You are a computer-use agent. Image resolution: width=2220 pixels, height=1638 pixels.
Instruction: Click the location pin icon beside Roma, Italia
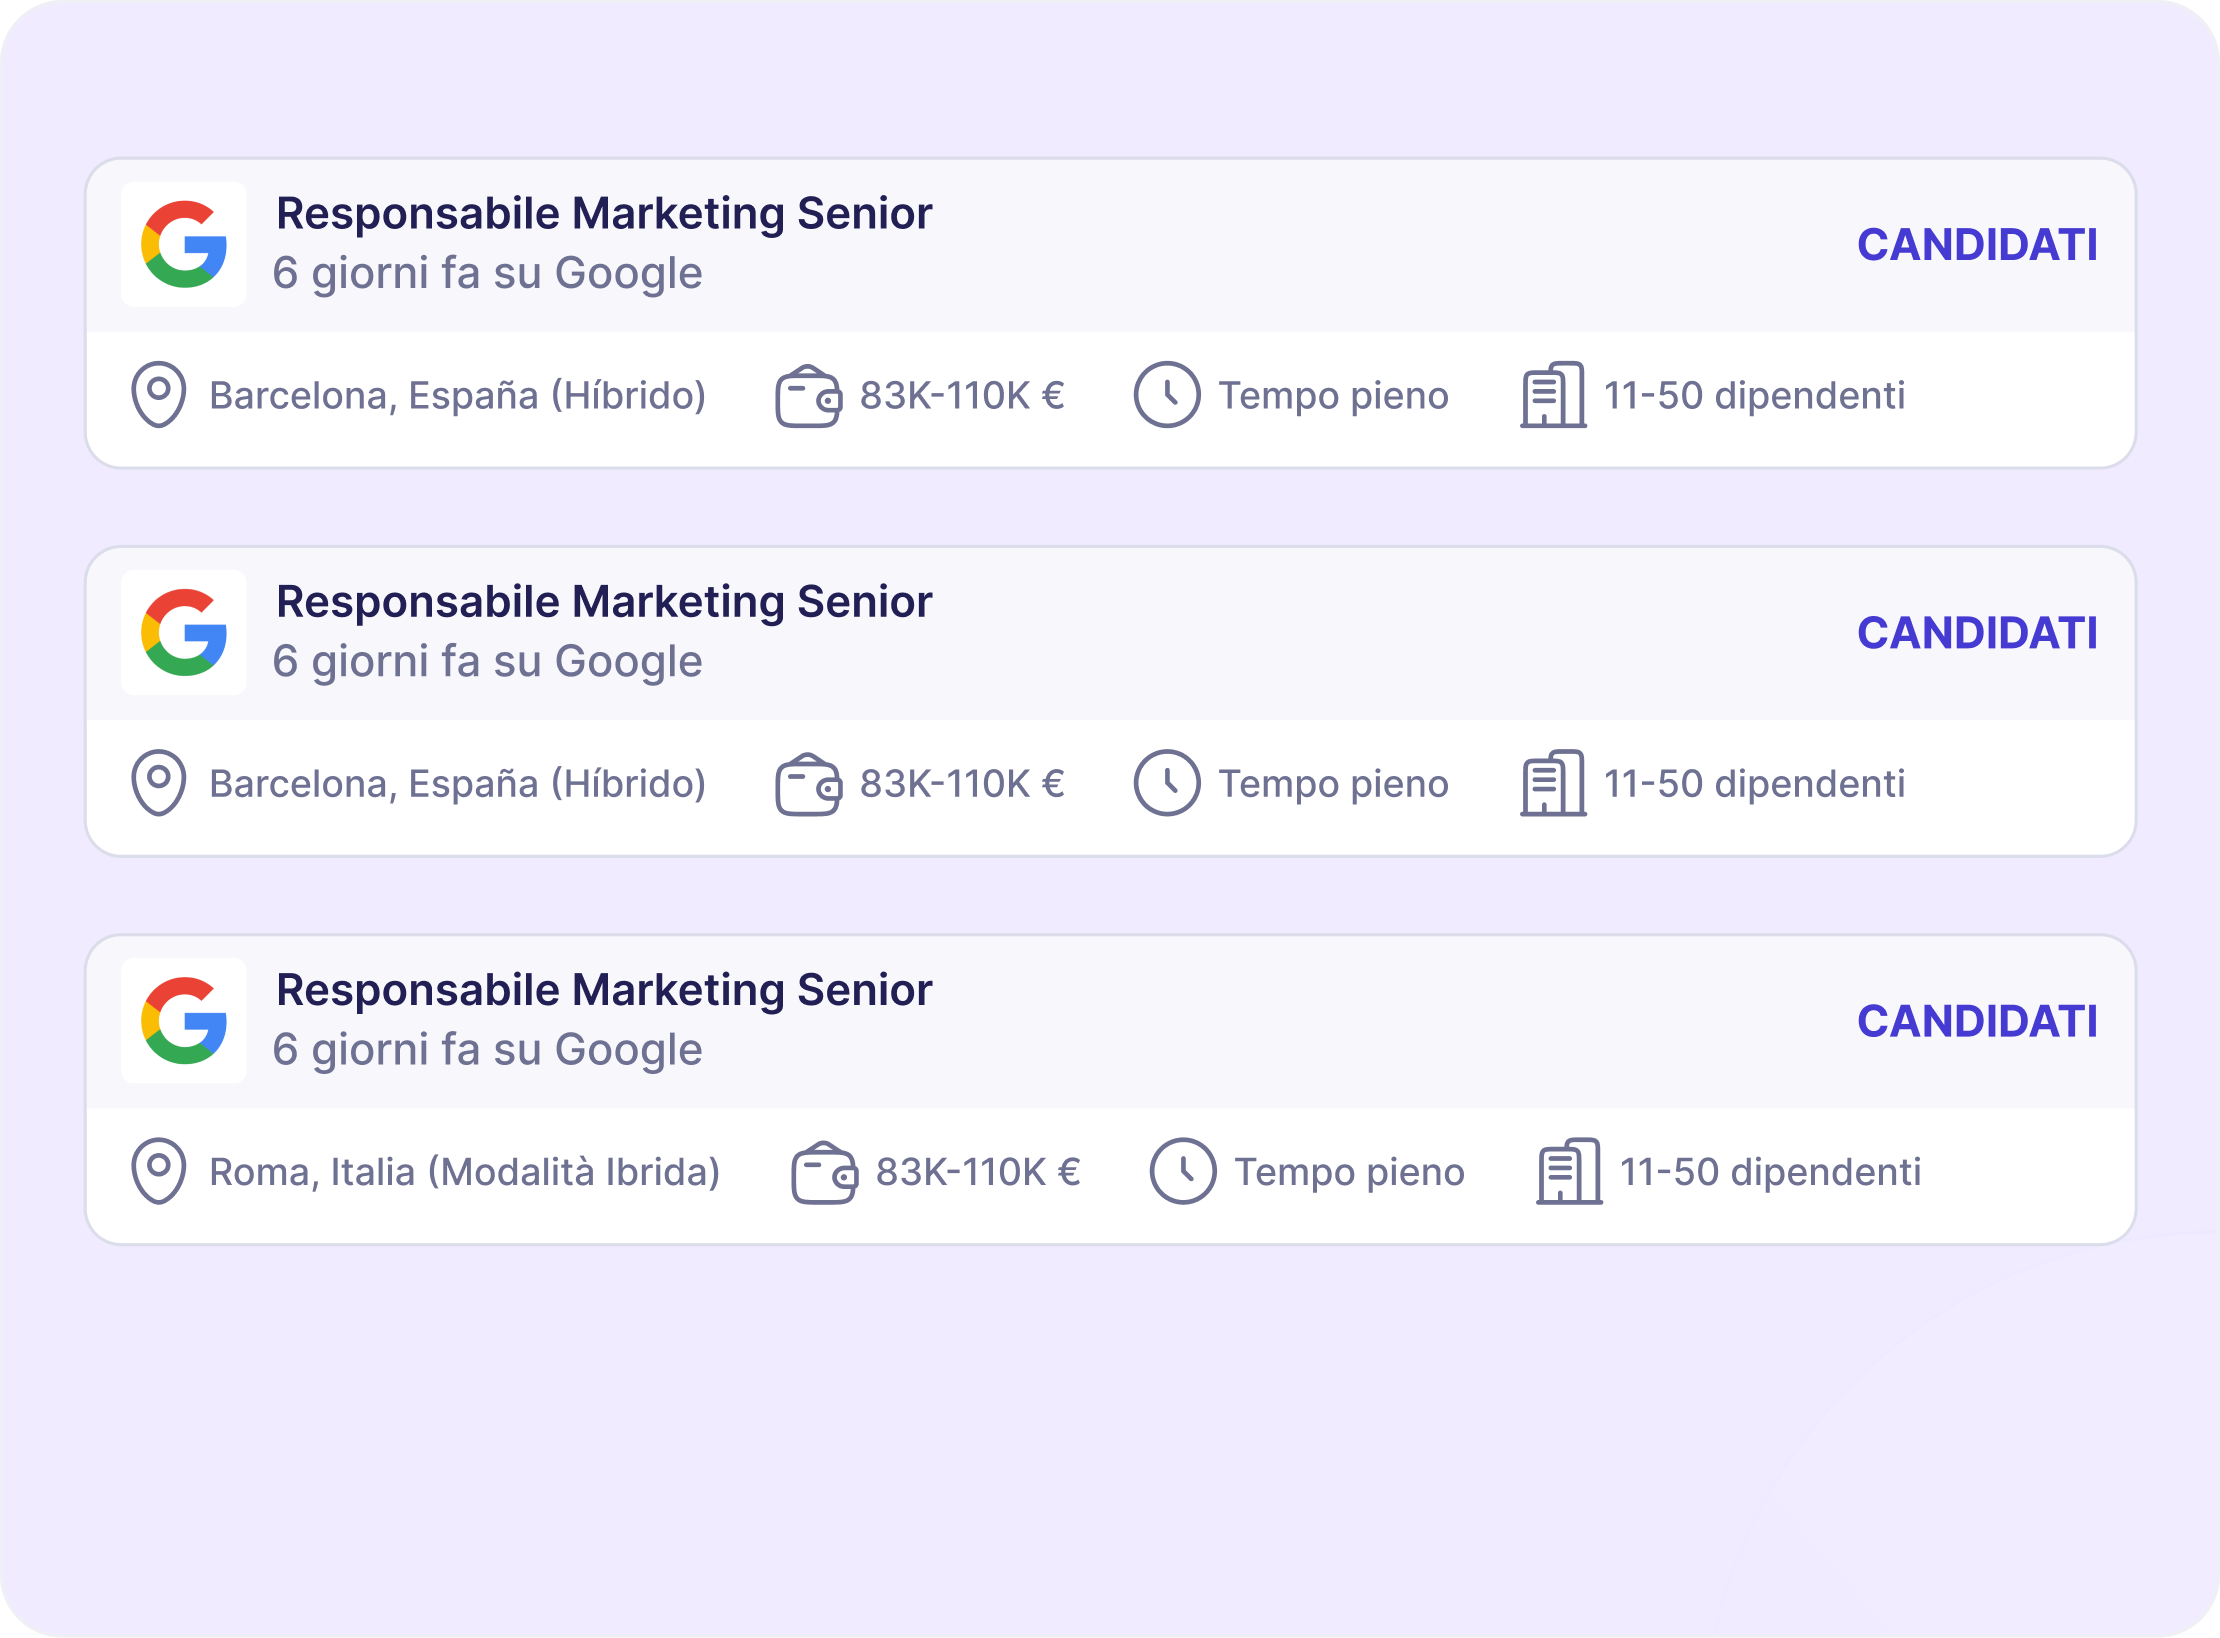(158, 1171)
